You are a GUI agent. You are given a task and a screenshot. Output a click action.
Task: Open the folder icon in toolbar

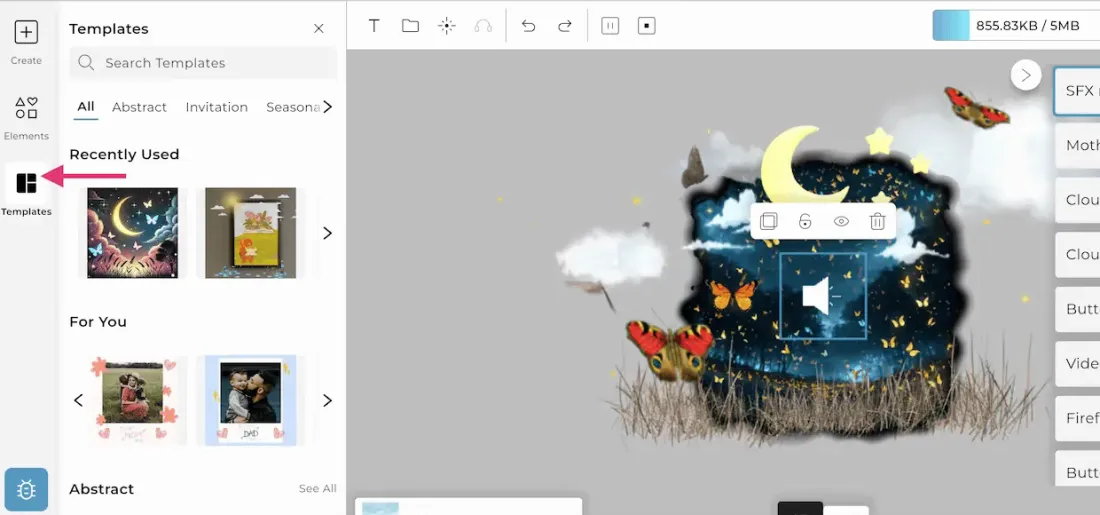click(410, 26)
